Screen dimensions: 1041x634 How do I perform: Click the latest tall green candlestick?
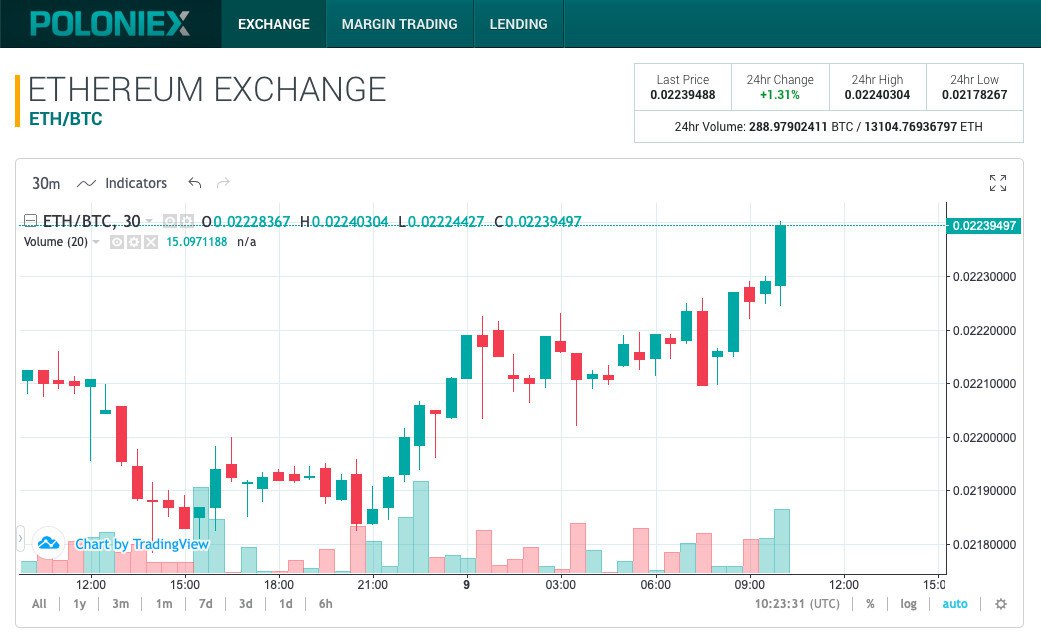pos(780,256)
